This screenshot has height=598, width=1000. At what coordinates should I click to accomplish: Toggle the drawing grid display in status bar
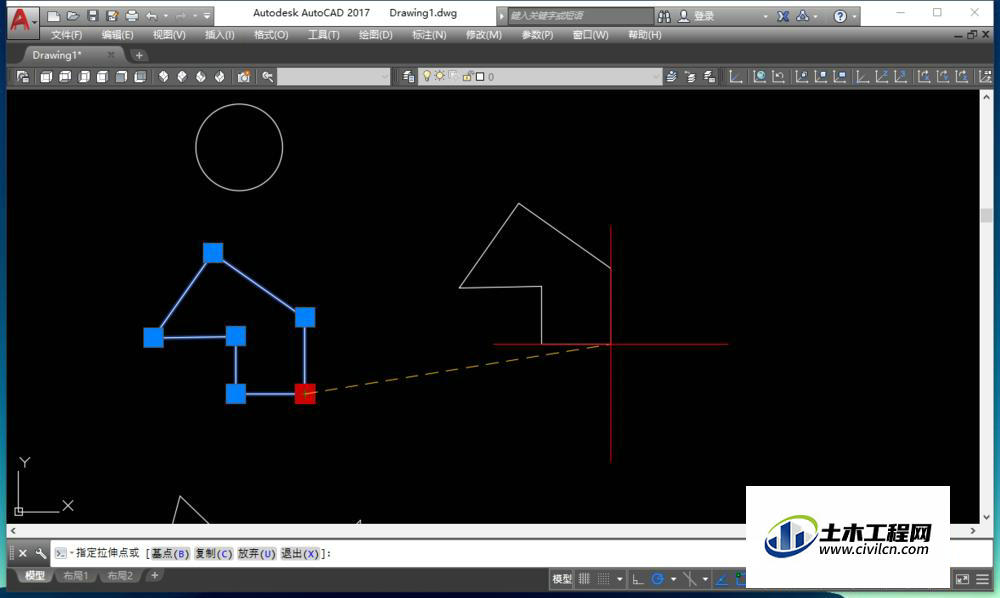(584, 579)
